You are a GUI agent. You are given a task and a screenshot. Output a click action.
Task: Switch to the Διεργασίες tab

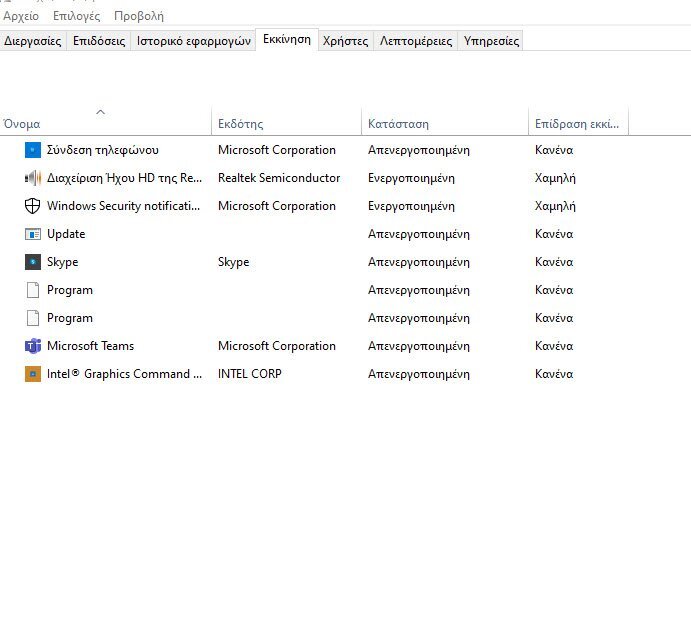click(33, 41)
